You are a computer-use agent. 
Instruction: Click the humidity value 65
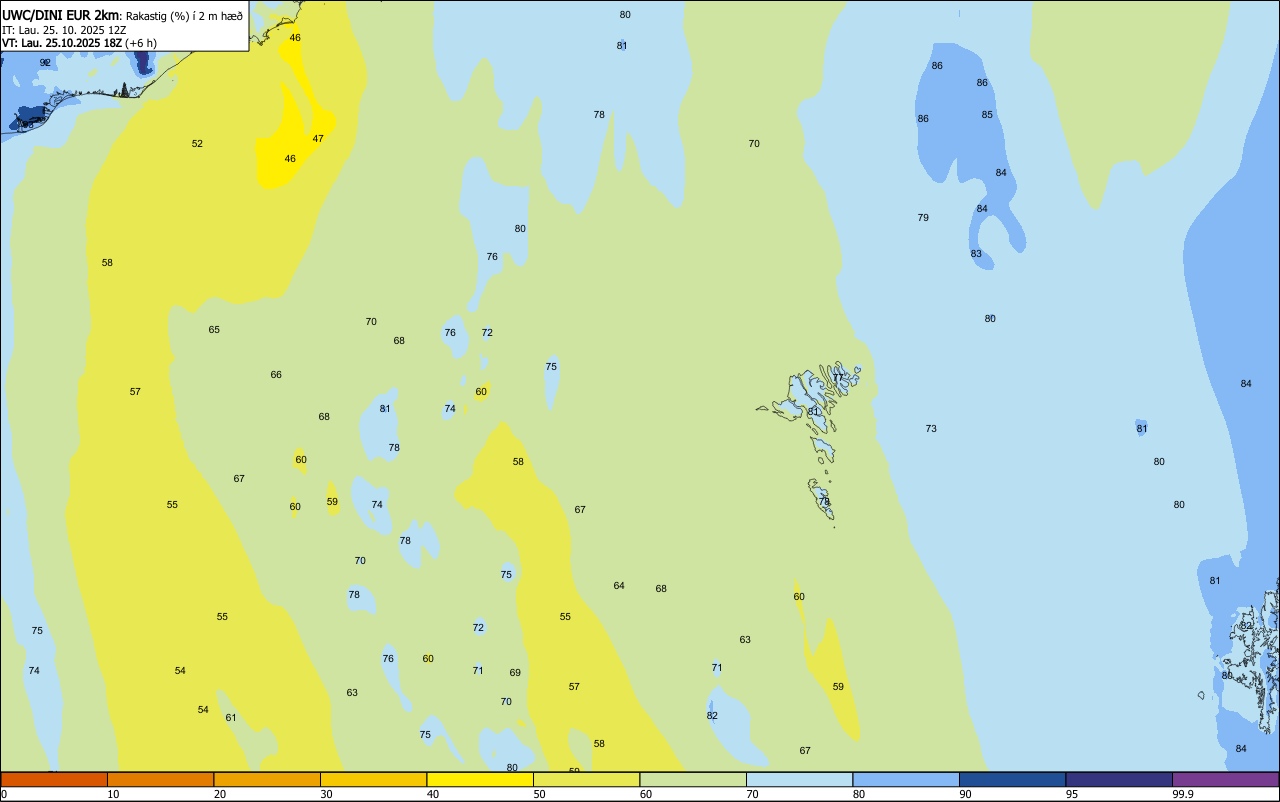tap(214, 330)
